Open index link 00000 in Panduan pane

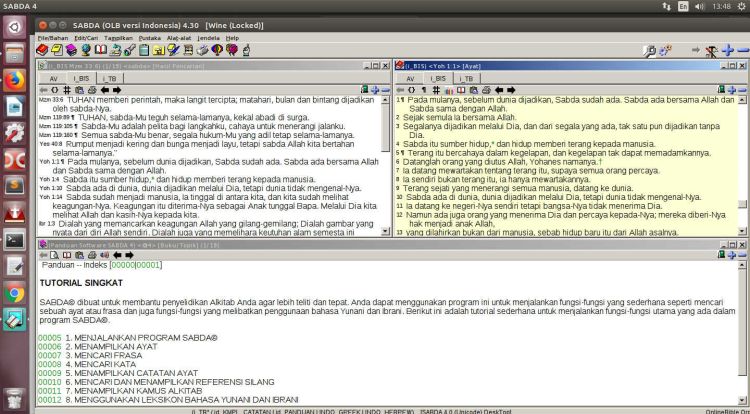123,265
